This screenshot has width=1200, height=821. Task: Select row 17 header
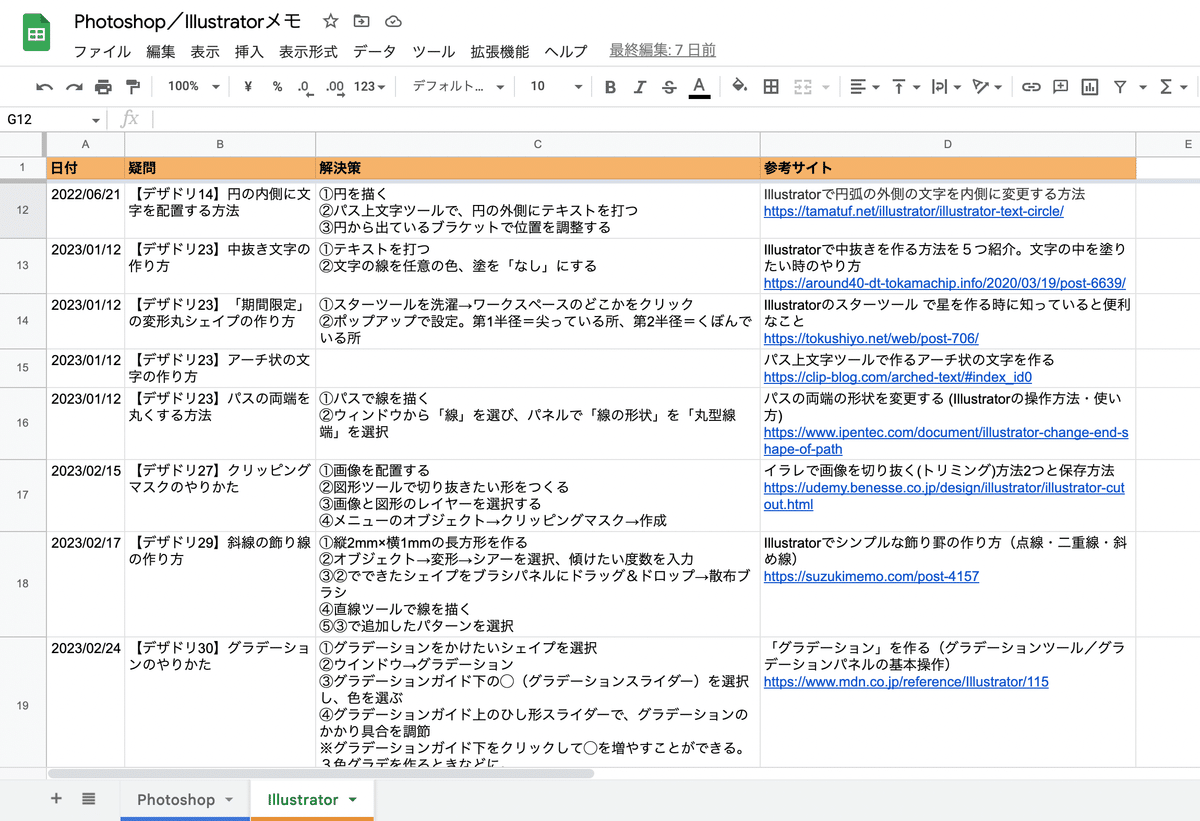tap(23, 495)
